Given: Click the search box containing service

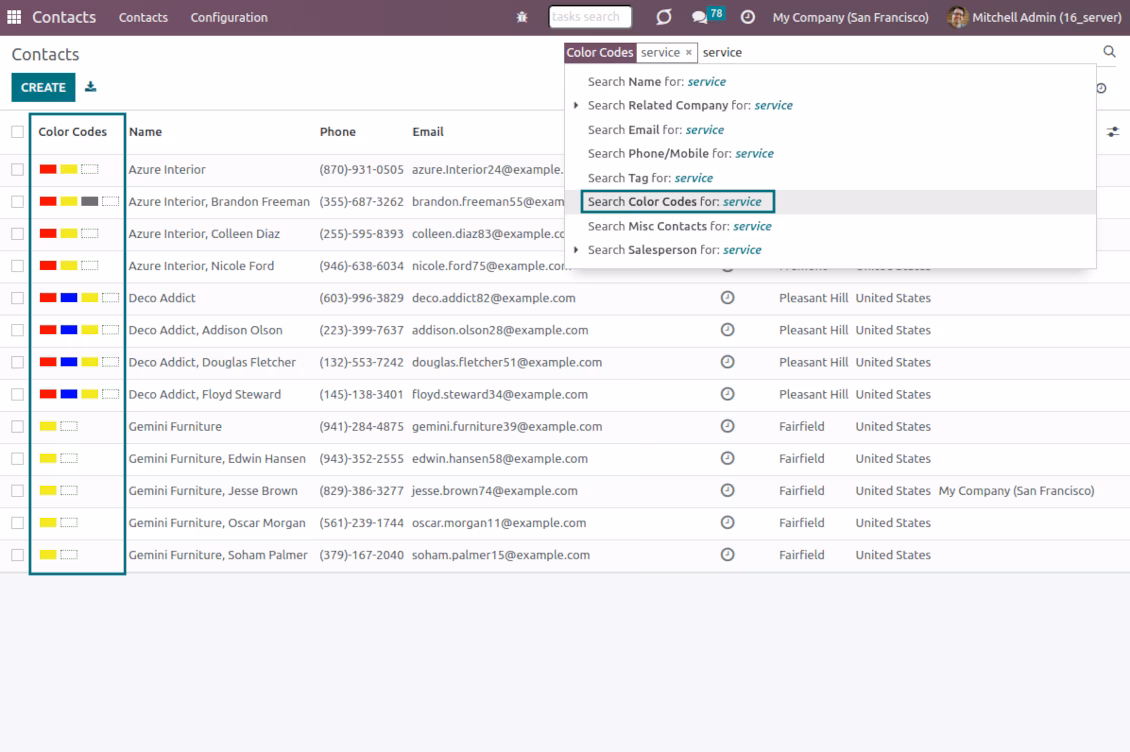Looking at the screenshot, I should click(897, 53).
